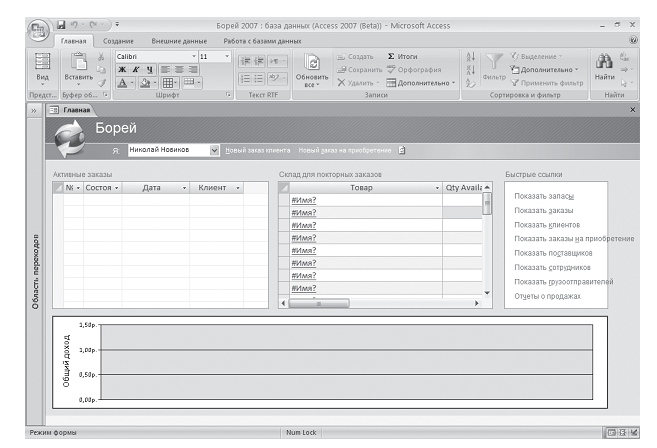Start a bulleted list
The width and height of the screenshot is (657, 448).
click(259, 79)
